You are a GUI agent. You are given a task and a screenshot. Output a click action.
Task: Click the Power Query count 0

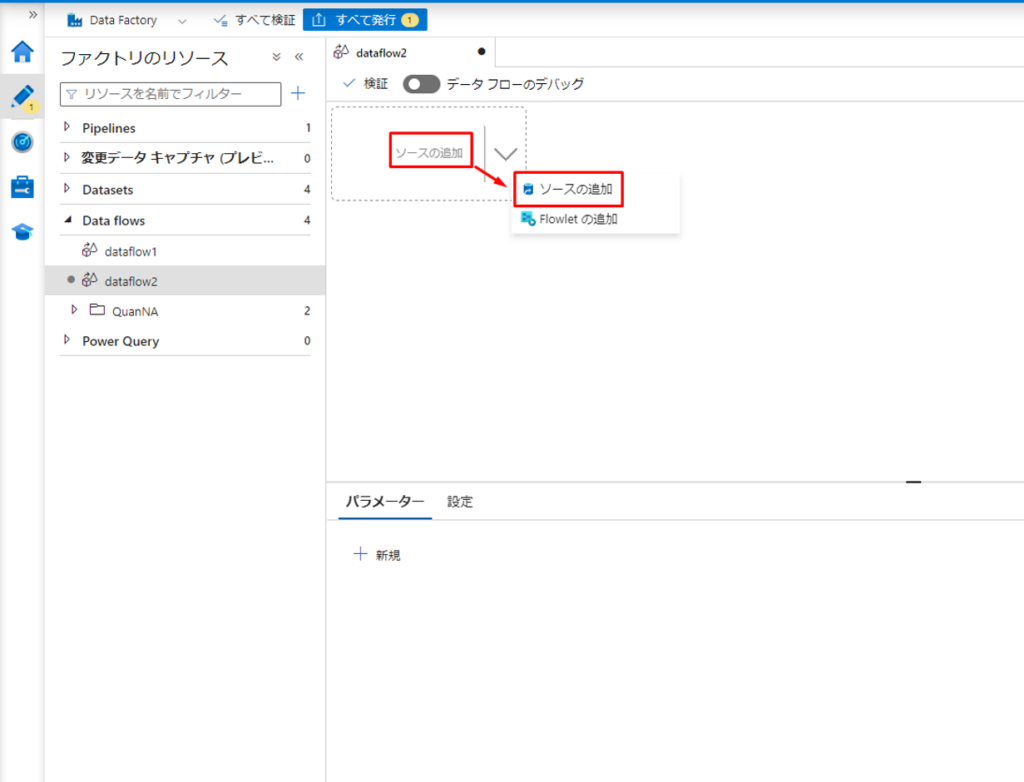pyautogui.click(x=307, y=340)
